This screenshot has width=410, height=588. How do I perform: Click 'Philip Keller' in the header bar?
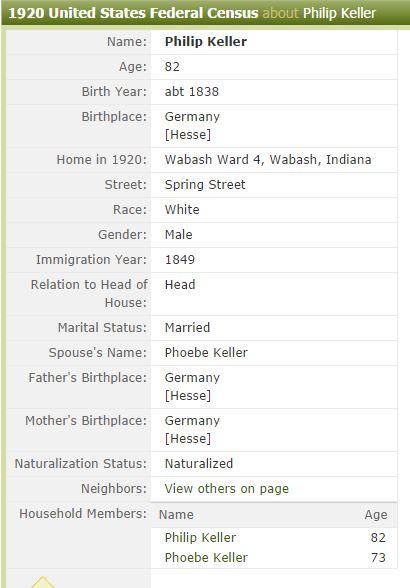click(x=339, y=13)
